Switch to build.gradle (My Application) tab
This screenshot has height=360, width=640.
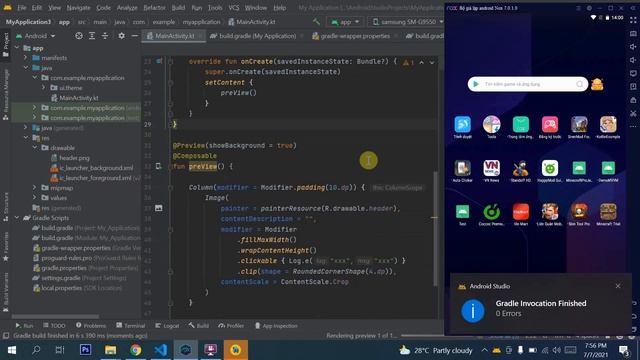(x=257, y=36)
